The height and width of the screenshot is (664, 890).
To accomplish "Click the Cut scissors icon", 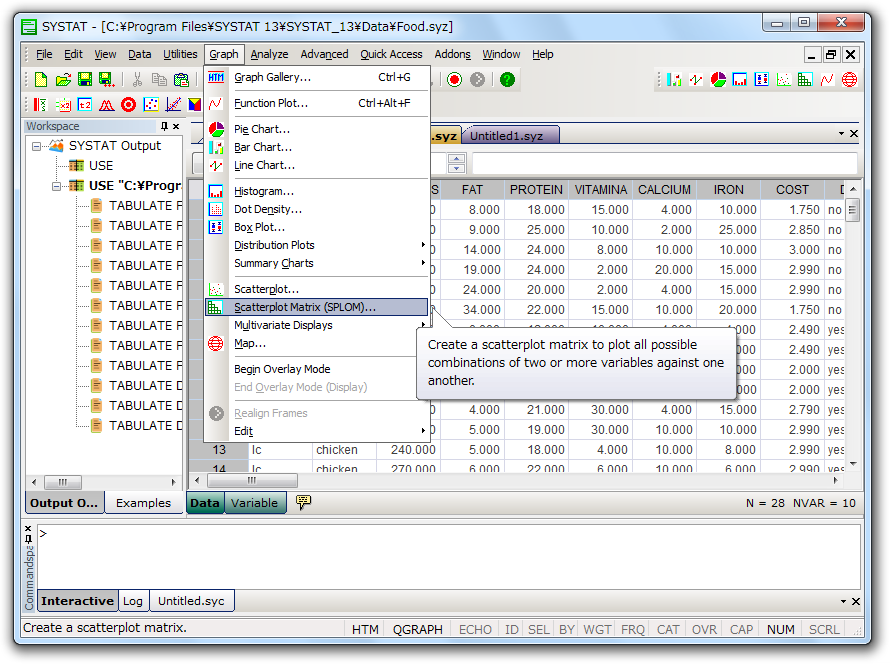I will (x=137, y=79).
